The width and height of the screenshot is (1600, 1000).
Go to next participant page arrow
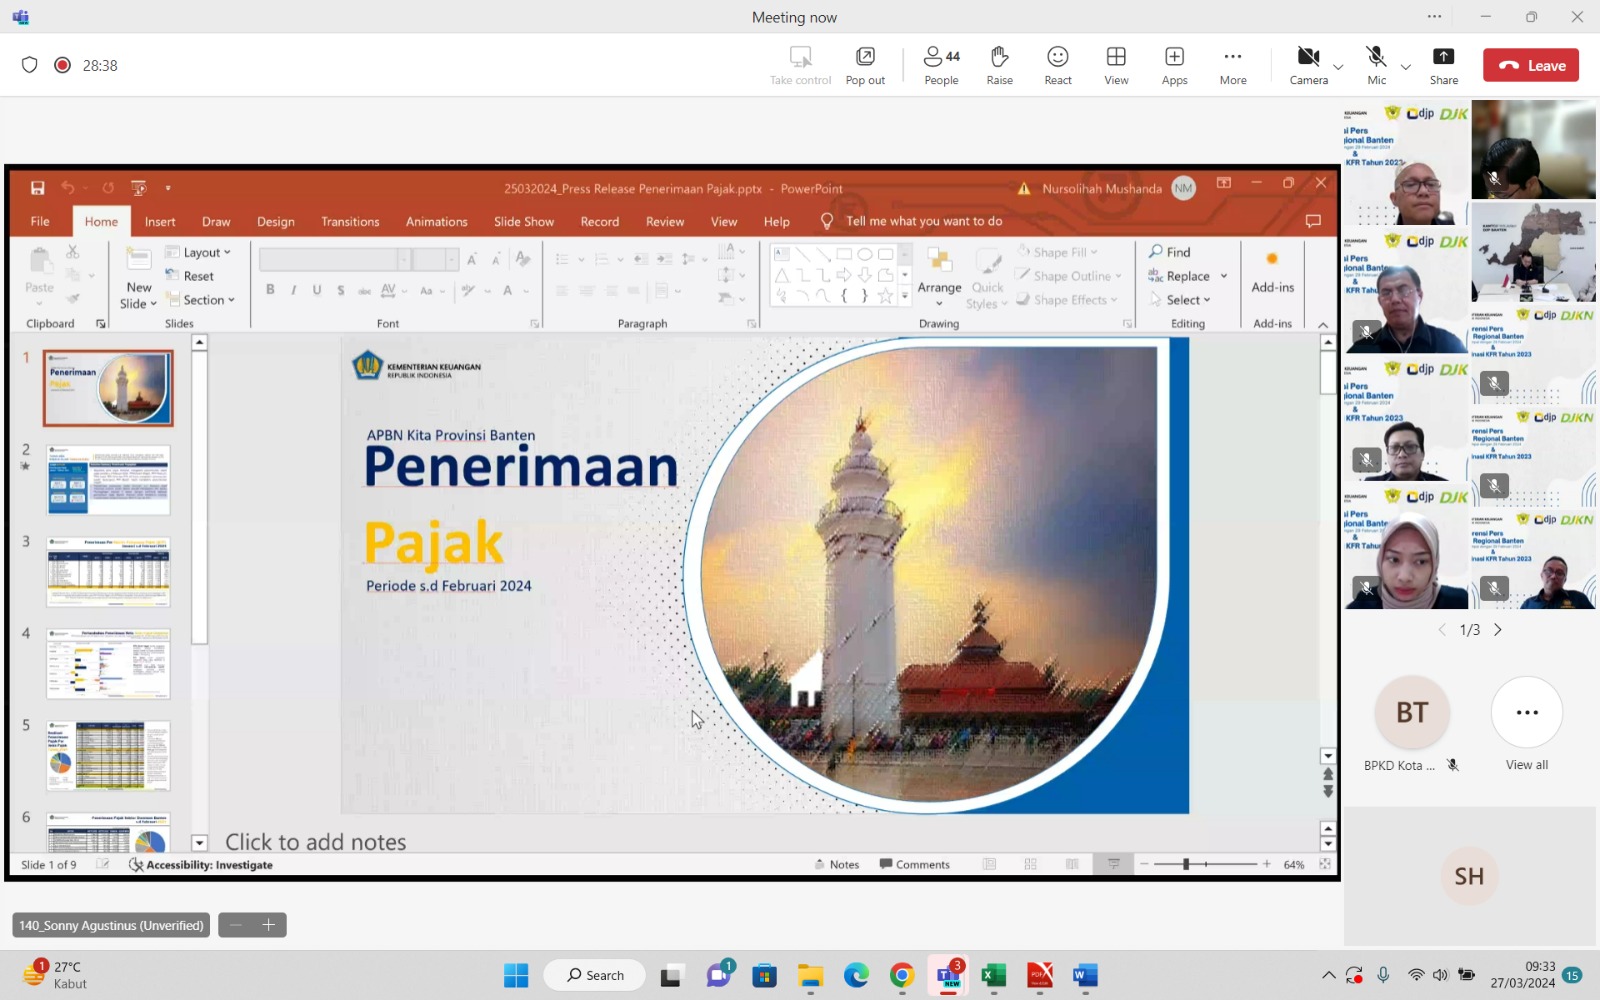1497,630
